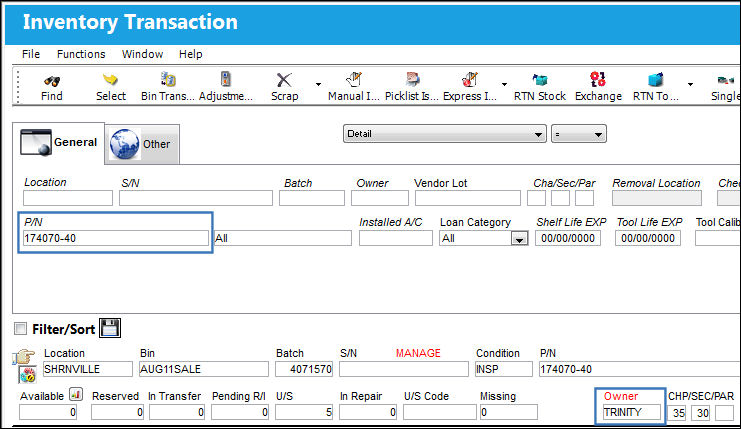Click the pointing hand record icon

pyautogui.click(x=24, y=357)
